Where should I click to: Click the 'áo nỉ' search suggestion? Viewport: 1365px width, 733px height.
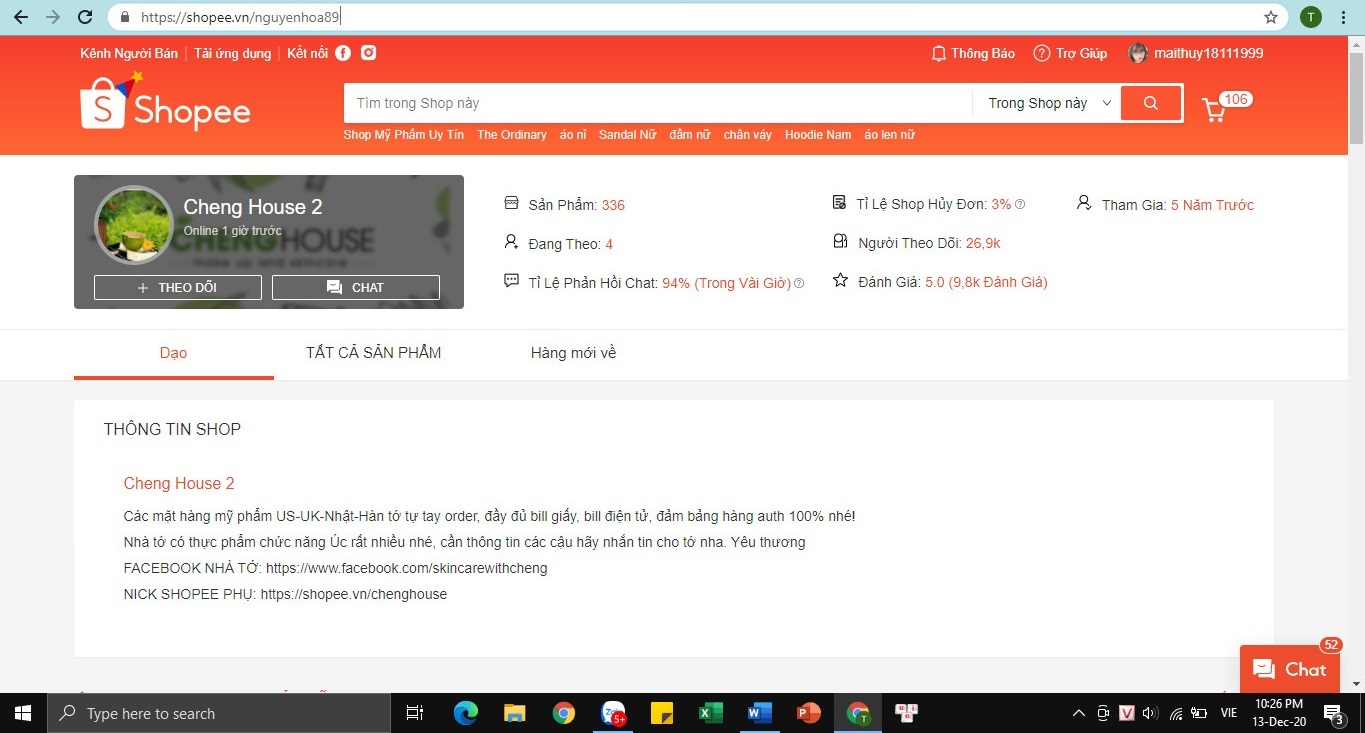coord(573,135)
